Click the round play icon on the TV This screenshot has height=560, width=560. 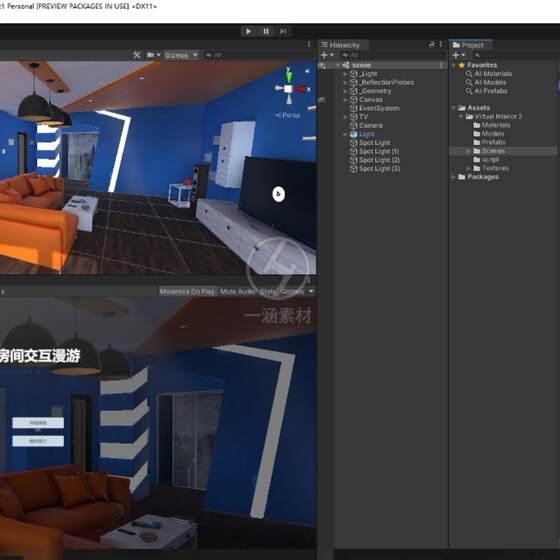(279, 194)
